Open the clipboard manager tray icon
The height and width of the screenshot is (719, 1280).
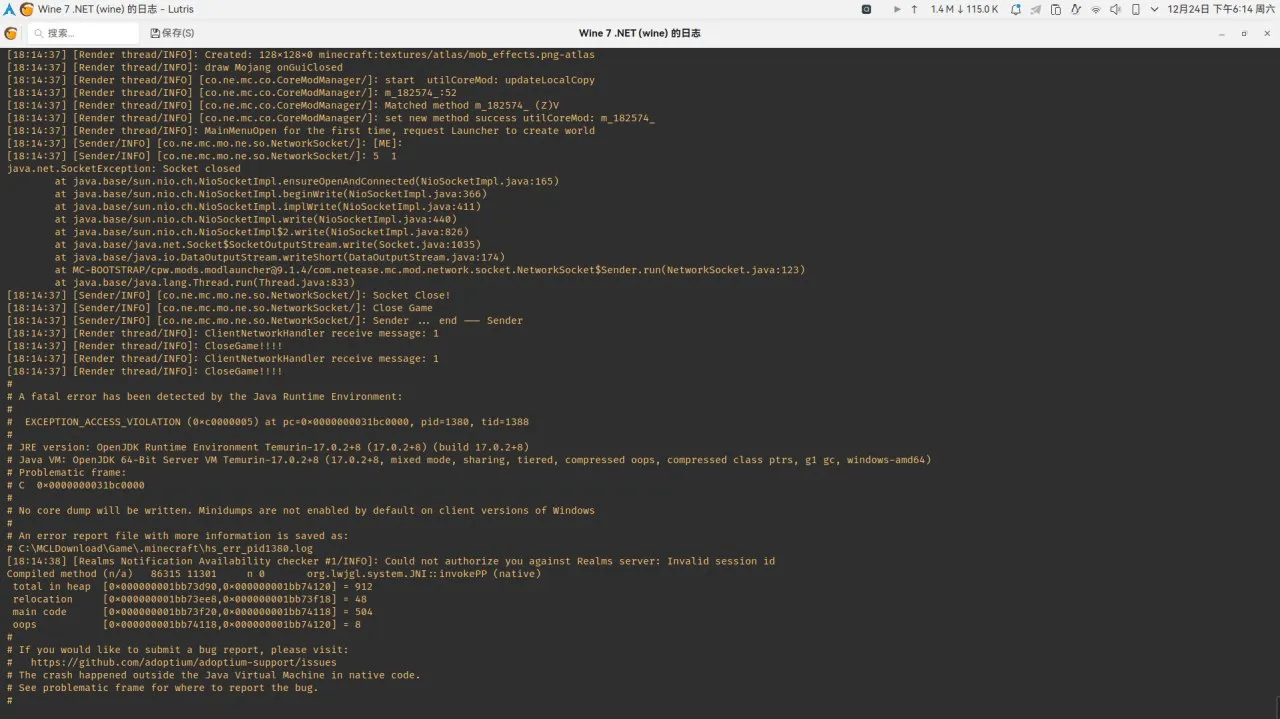coord(1057,9)
